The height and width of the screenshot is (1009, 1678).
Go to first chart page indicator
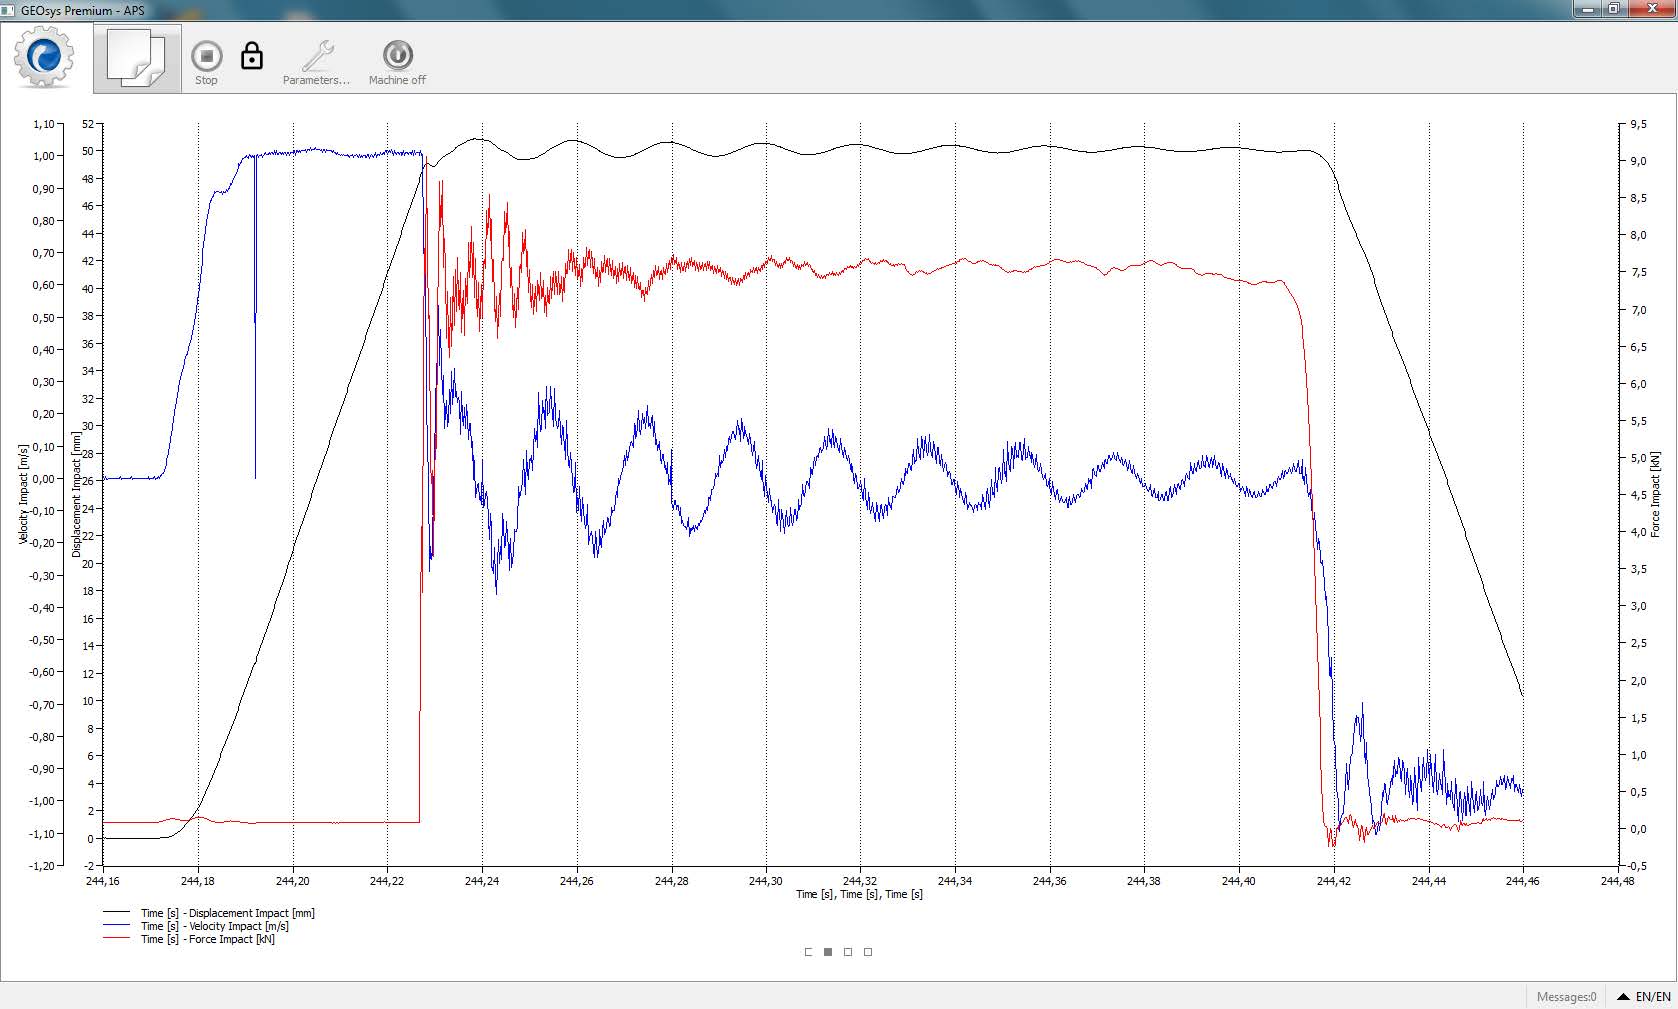tap(808, 952)
